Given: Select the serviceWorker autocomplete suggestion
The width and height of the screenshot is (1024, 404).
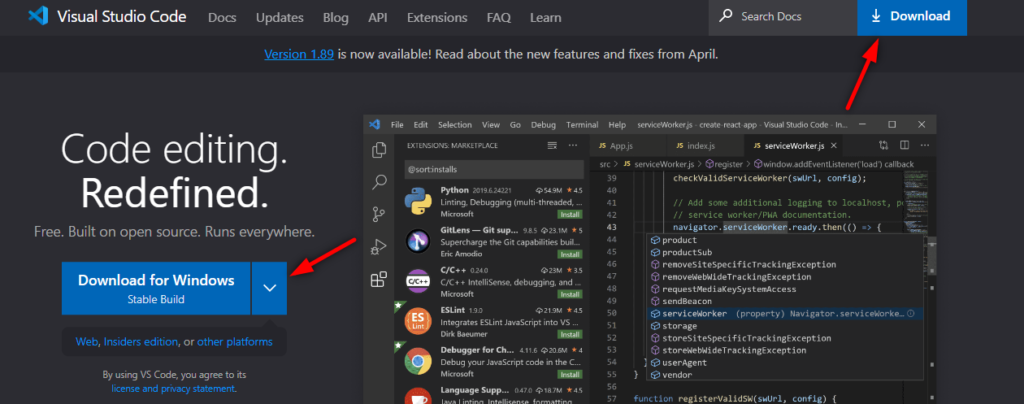Looking at the screenshot, I should (786, 313).
